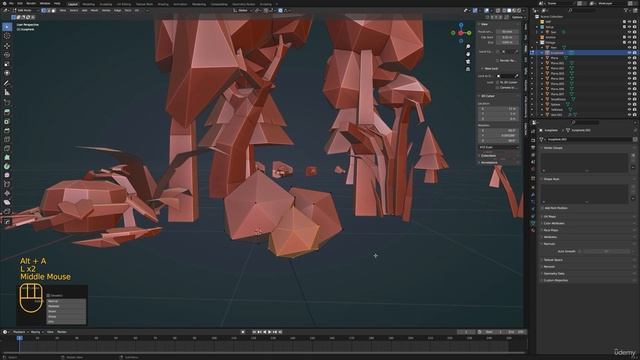640x360 pixels.
Task: Click the viewport zoom magnifier icon
Action: coord(468,47)
